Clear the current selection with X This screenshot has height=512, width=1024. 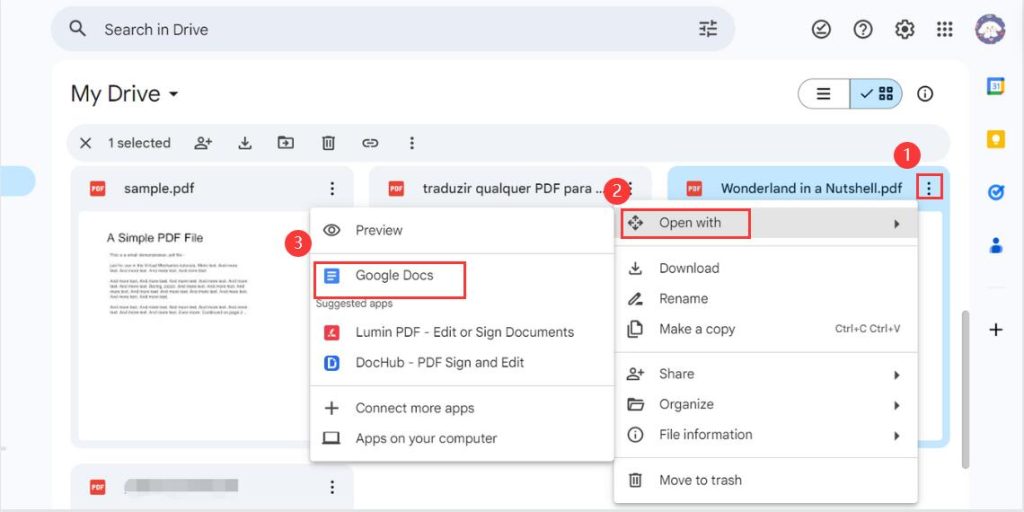(86, 143)
